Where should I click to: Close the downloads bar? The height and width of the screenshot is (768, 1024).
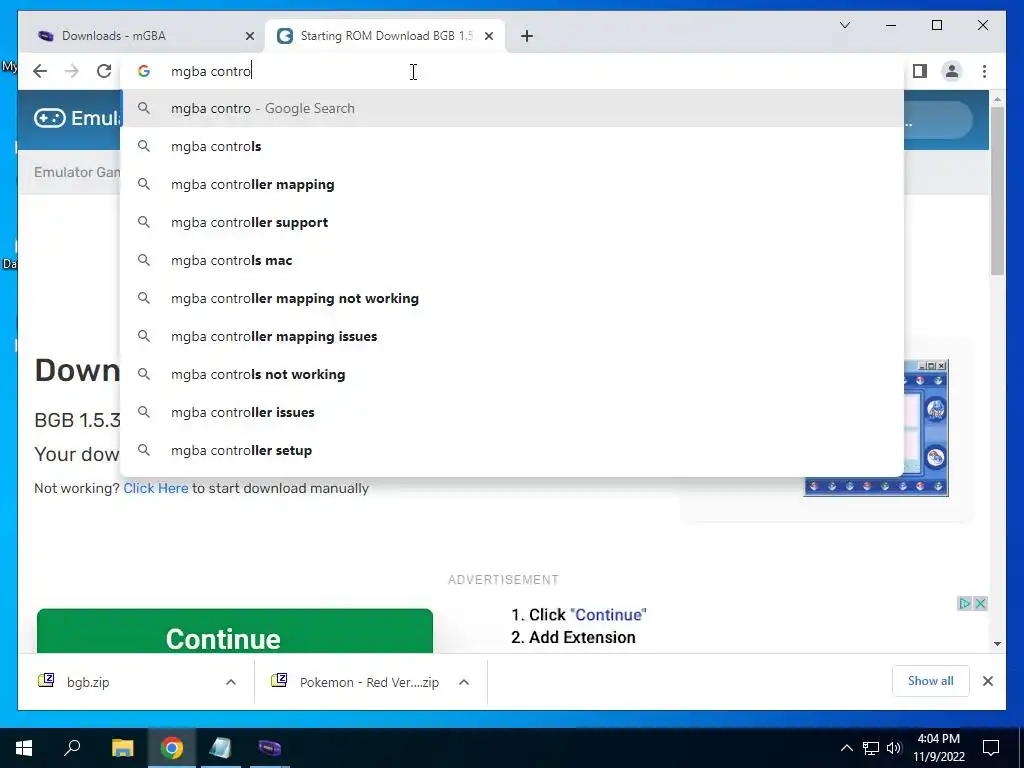987,681
